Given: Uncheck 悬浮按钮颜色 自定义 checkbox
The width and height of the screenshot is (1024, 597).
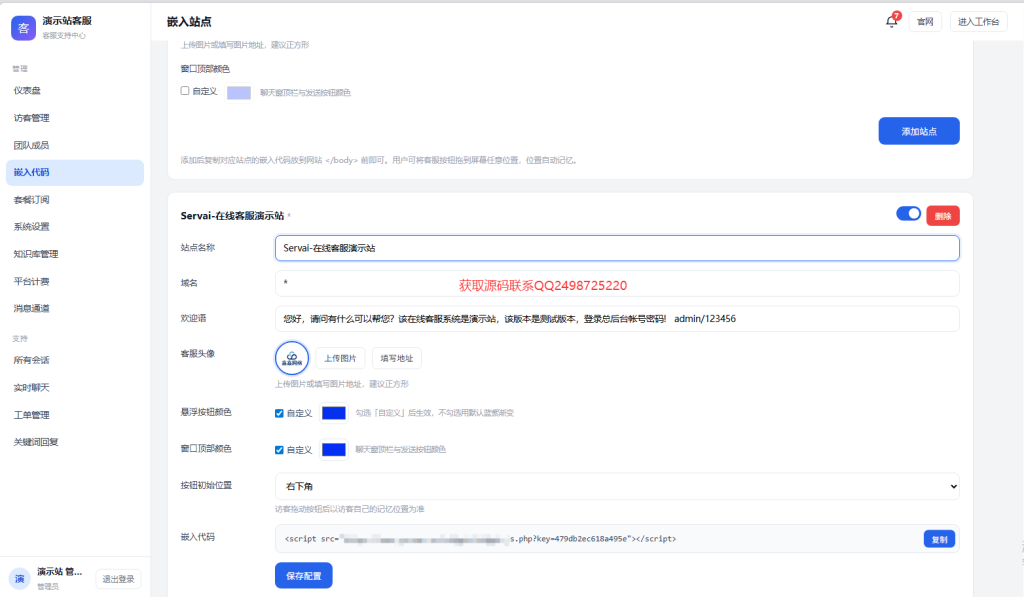Looking at the screenshot, I should pos(279,413).
